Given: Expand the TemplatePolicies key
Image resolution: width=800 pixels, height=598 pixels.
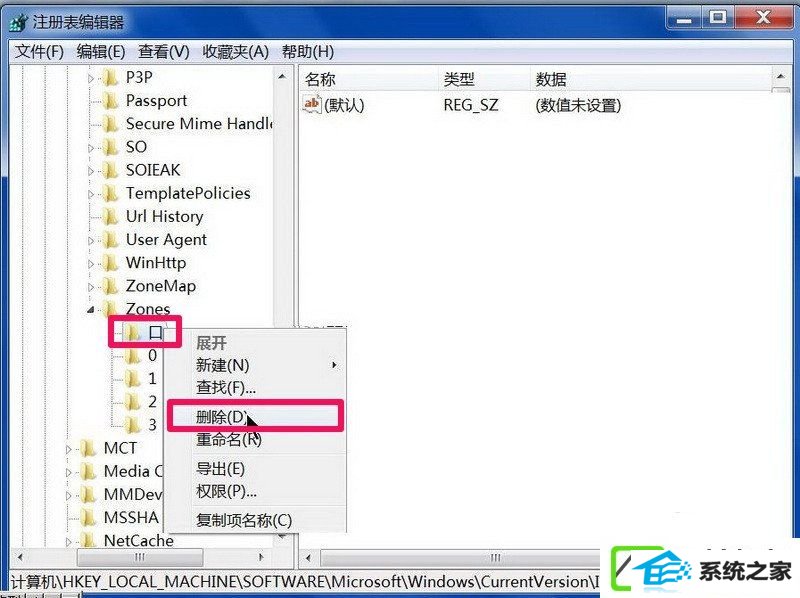Looking at the screenshot, I should 91,194.
